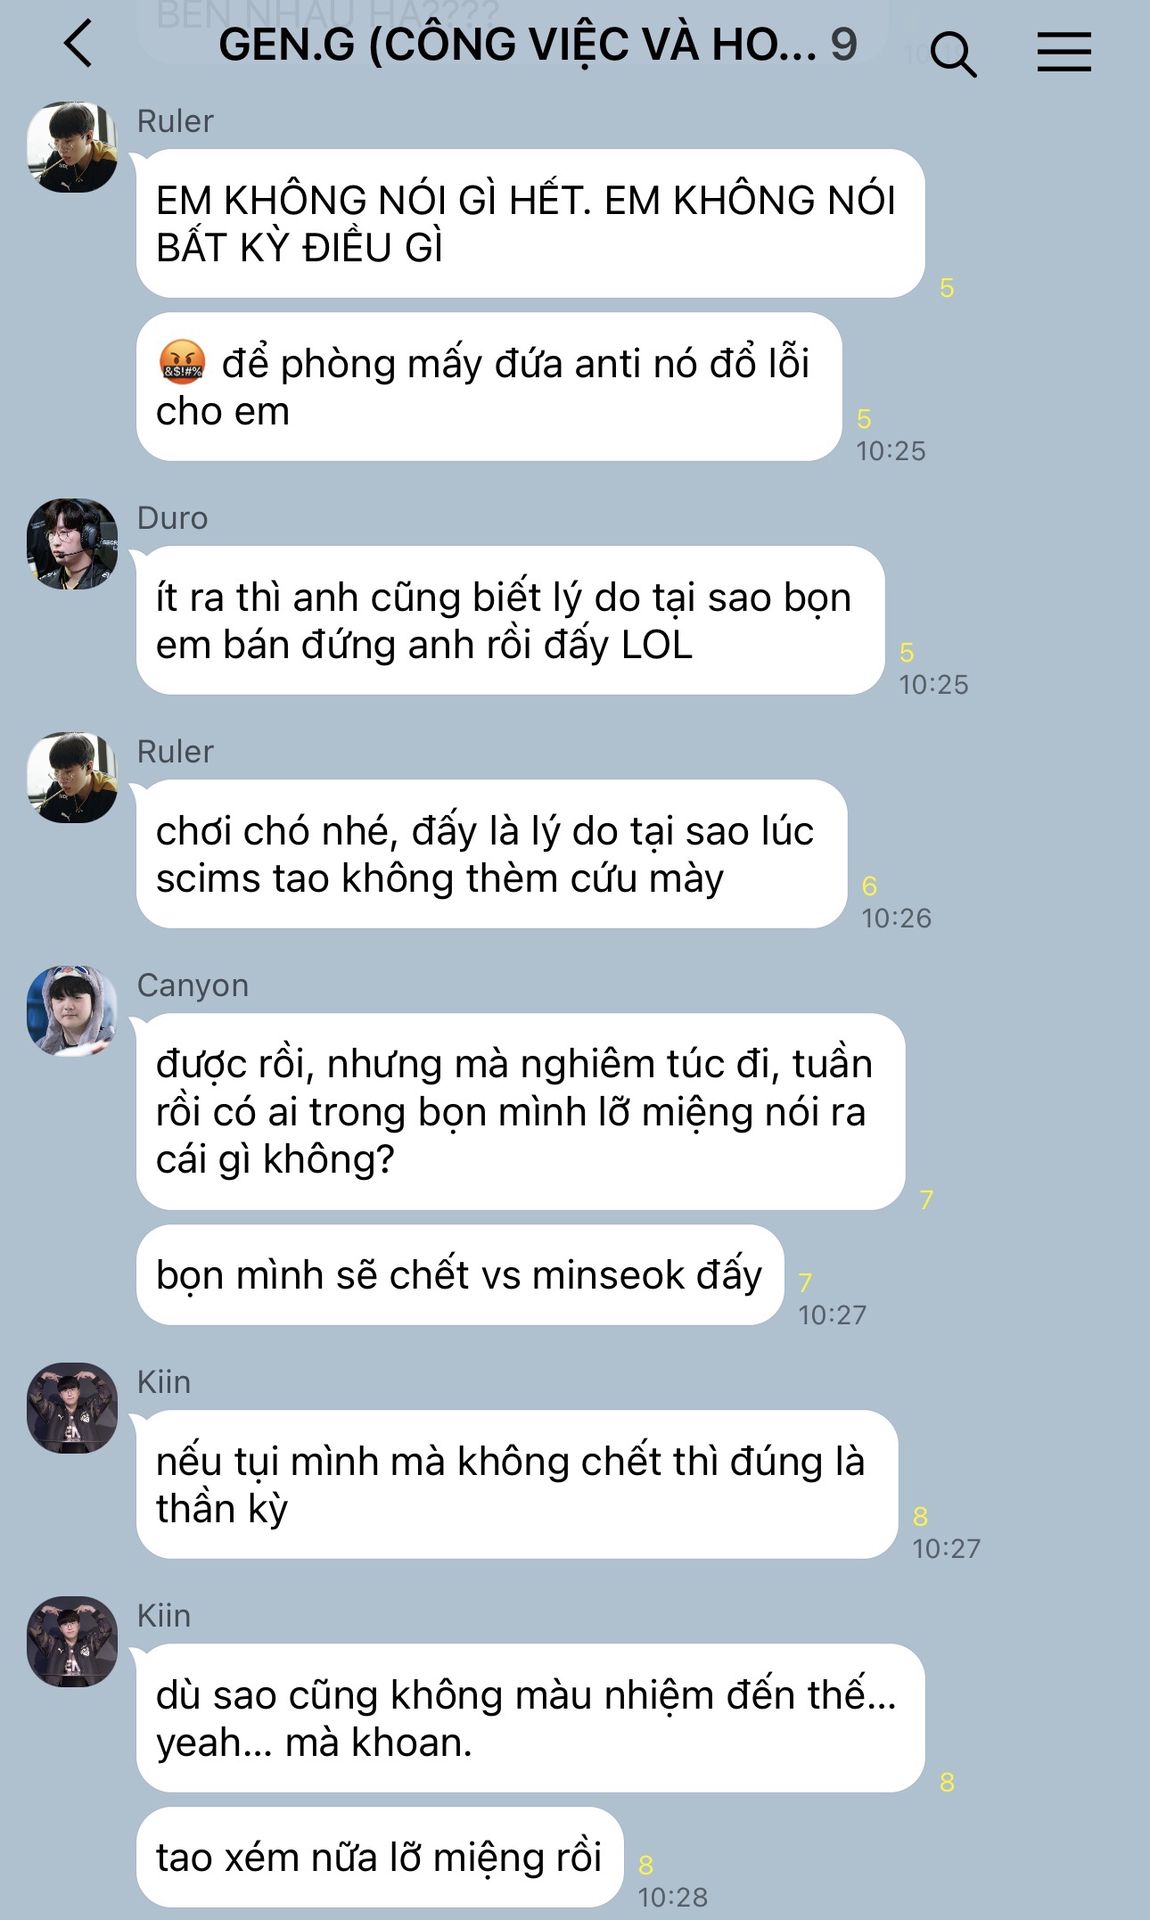Image resolution: width=1150 pixels, height=1920 pixels.
Task: Tap Ruler's avatar beside 'chơi chó nhé' message
Action: click(72, 777)
